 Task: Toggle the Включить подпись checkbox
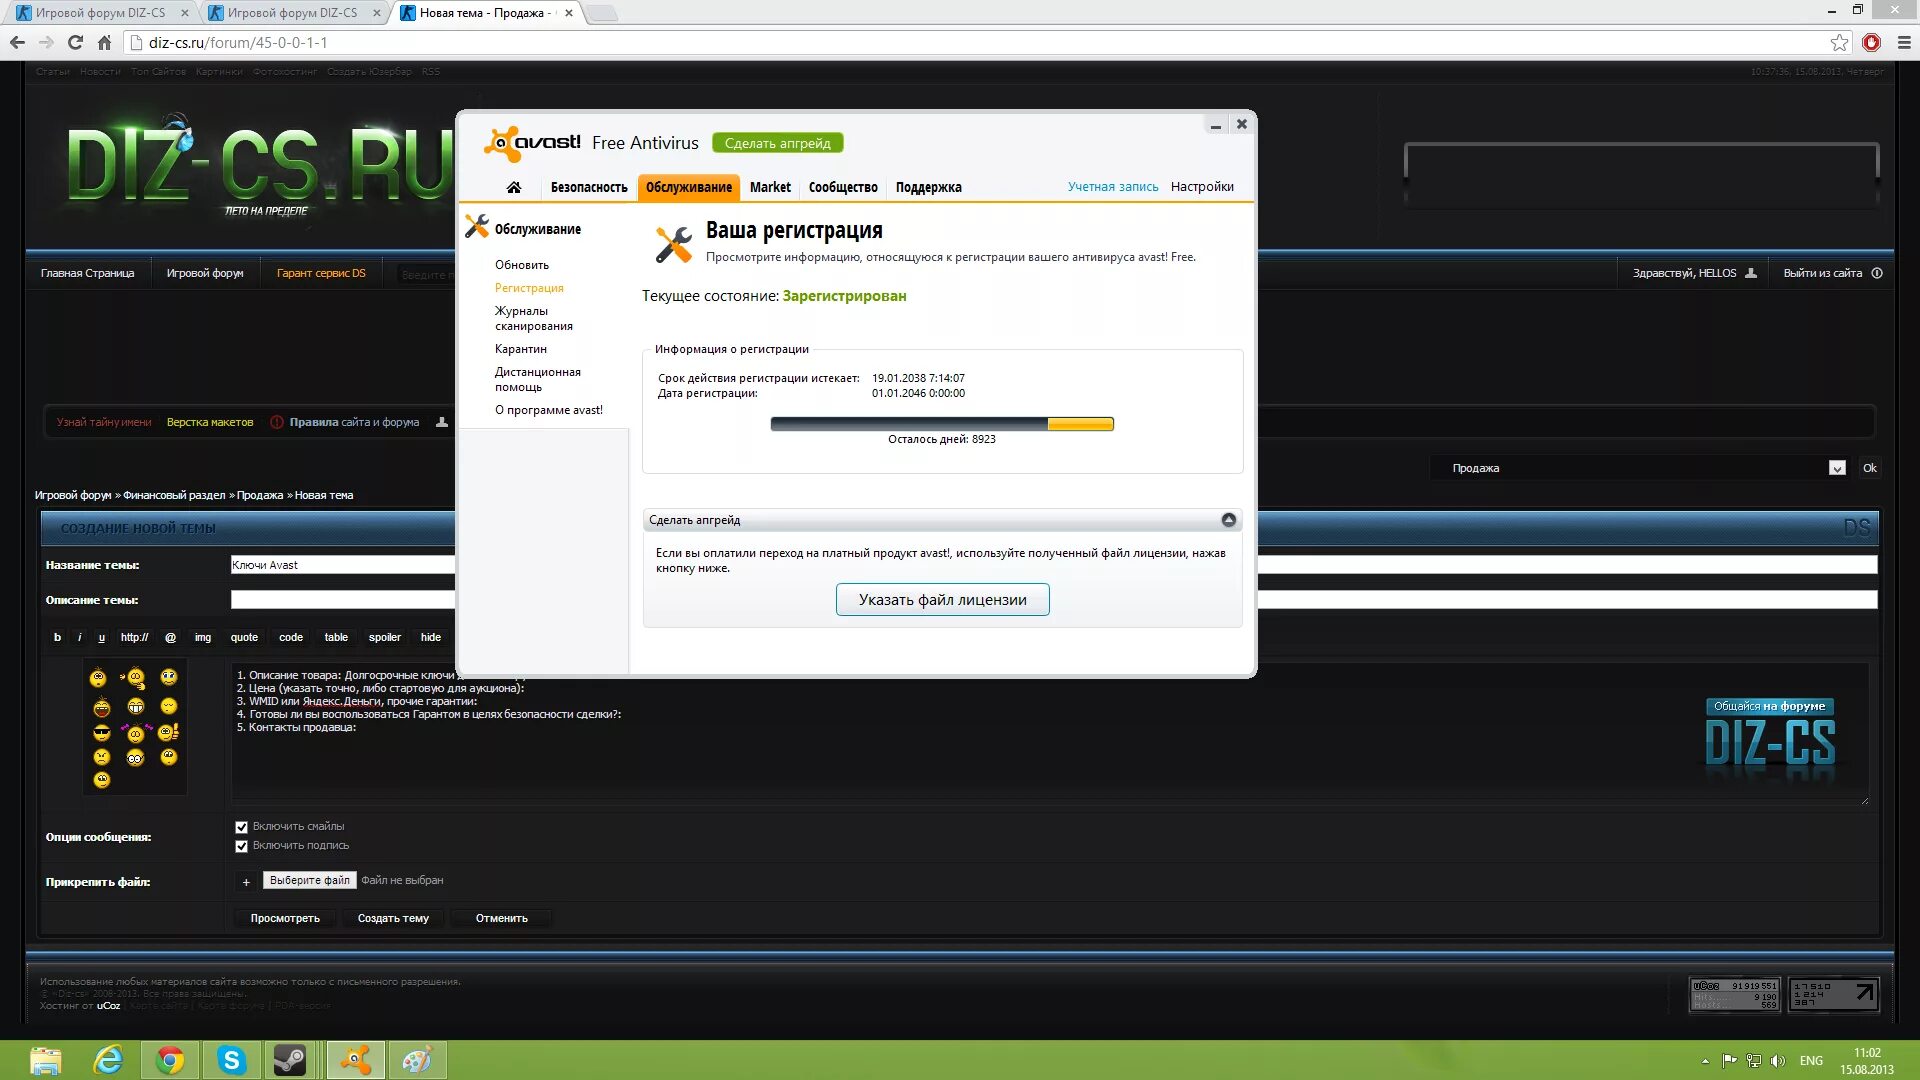241,846
